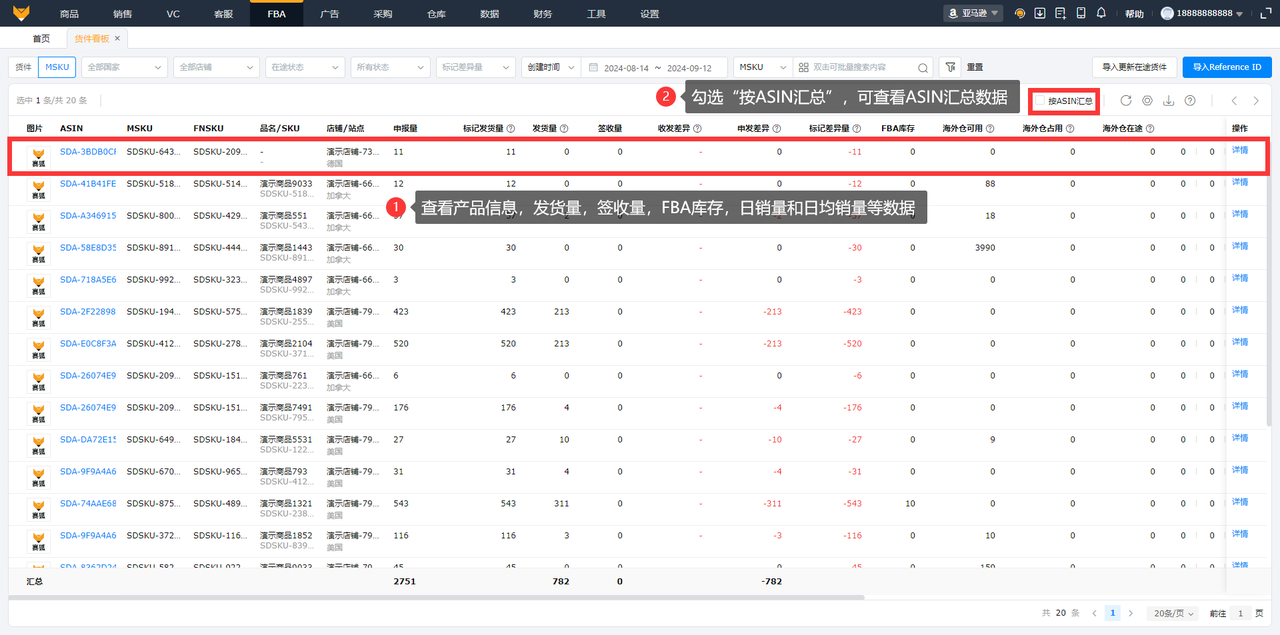This screenshot has height=635, width=1280.
Task: Click the left arrow icon above table
Action: (1234, 101)
